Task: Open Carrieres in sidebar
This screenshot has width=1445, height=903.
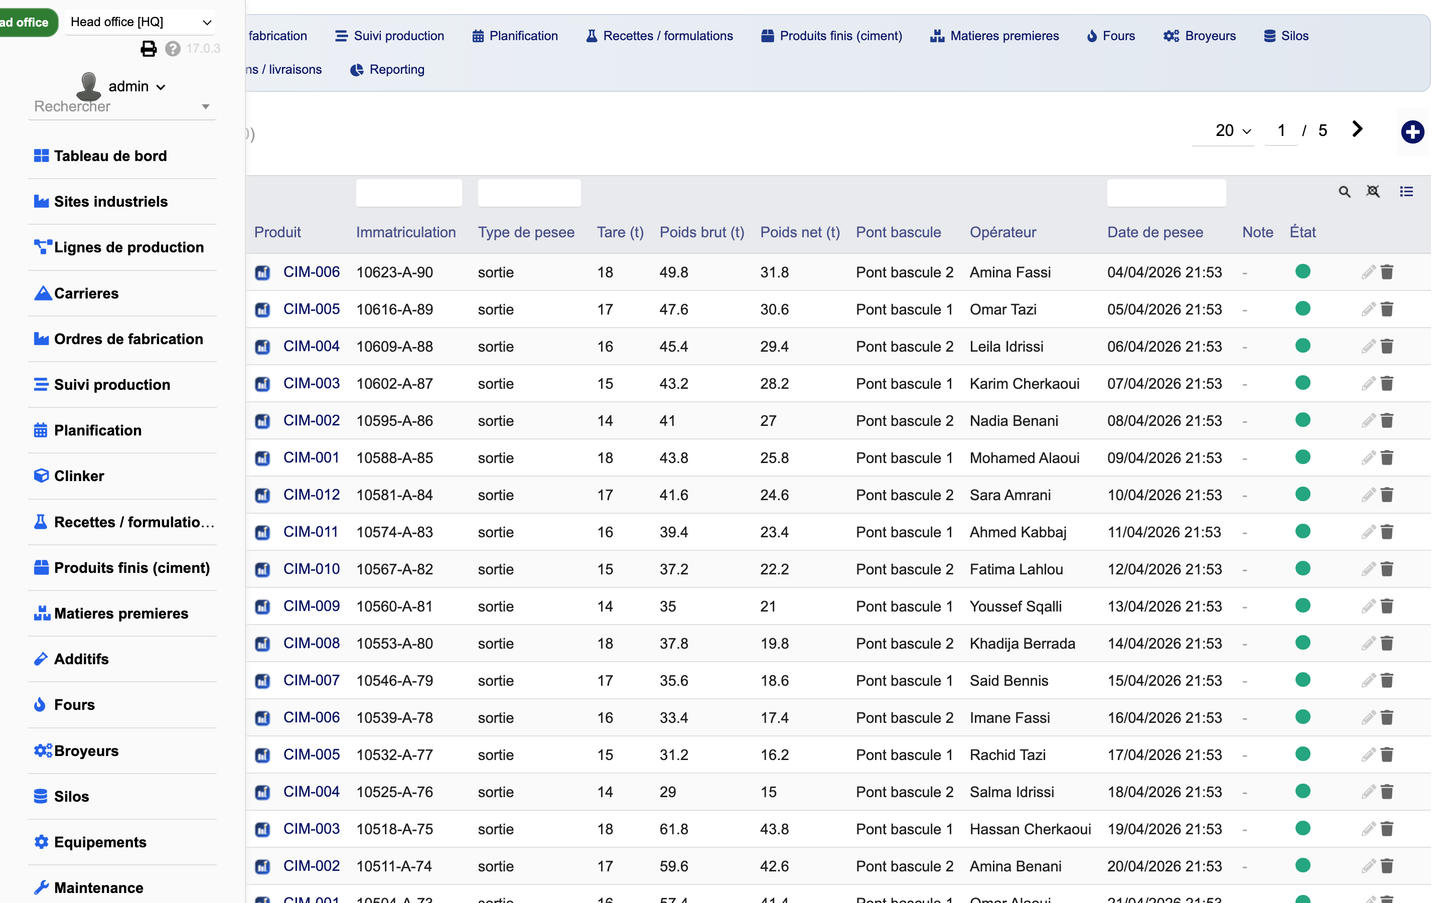Action: [86, 294]
